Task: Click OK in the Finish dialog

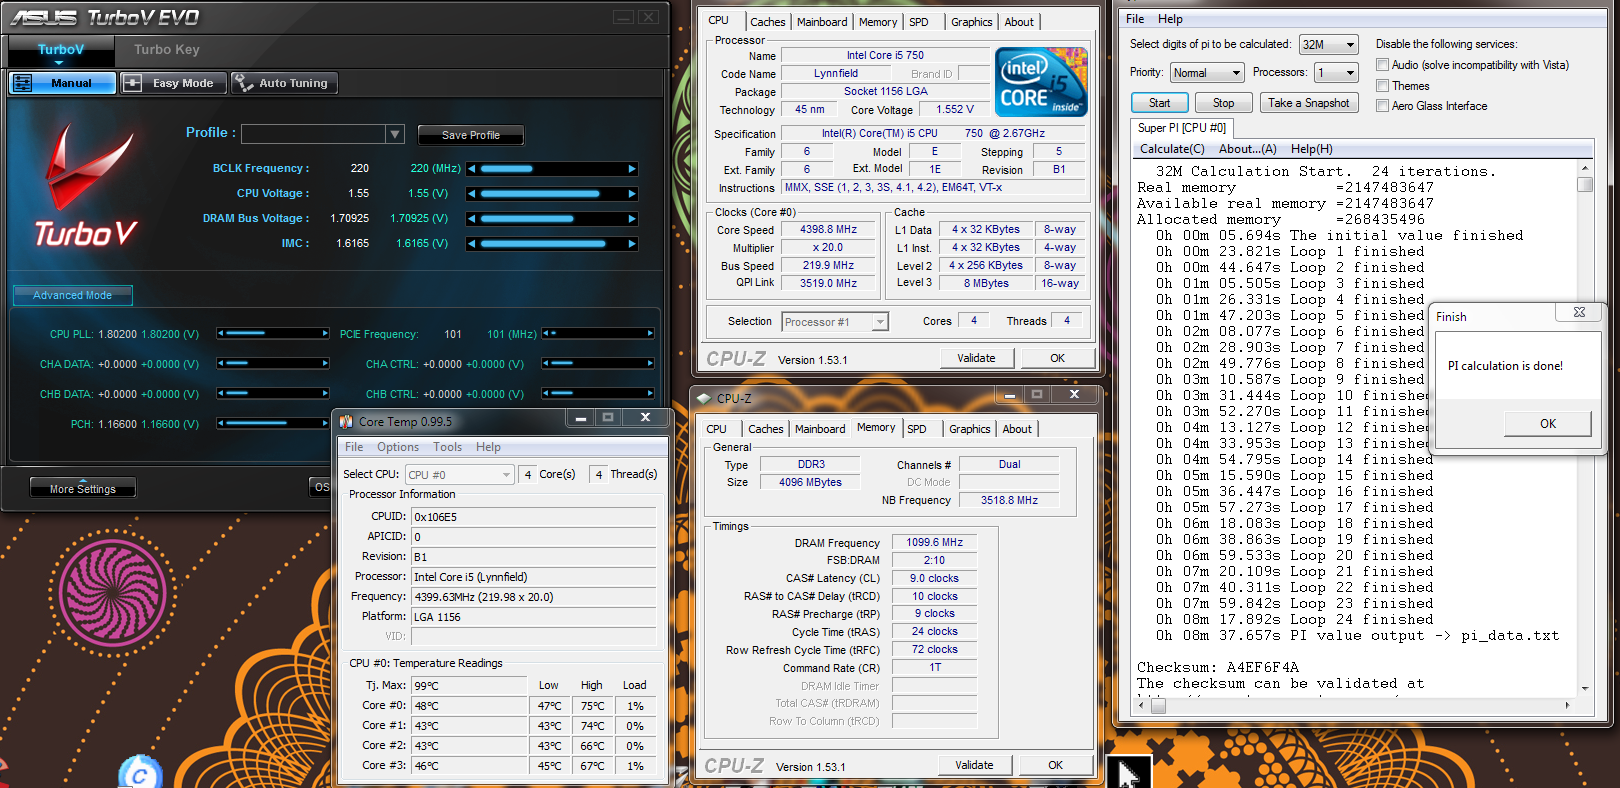Action: 1547,424
